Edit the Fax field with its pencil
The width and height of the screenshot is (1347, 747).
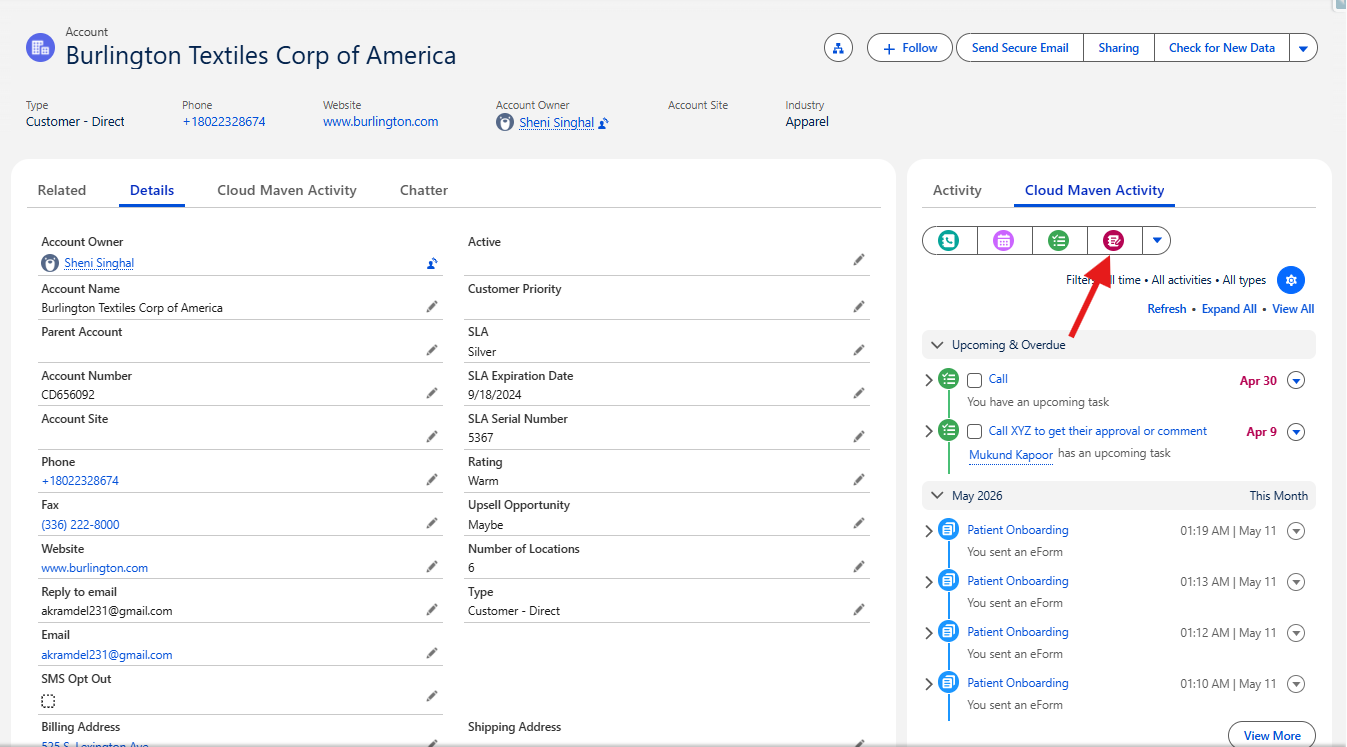[432, 523]
